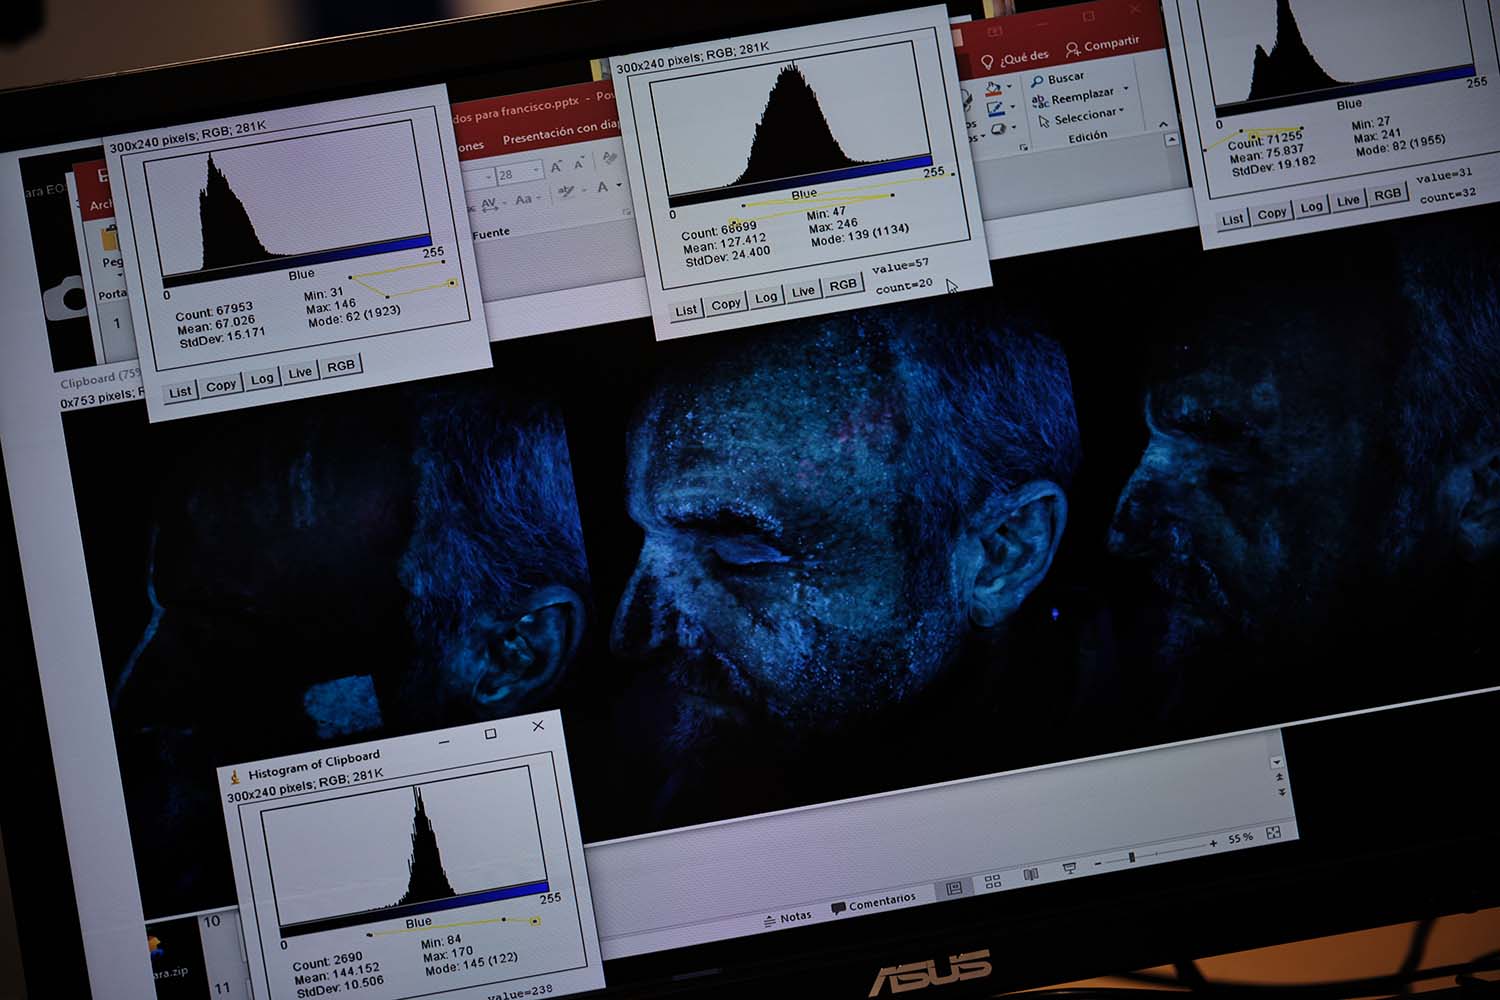The image size is (1500, 1000).
Task: Apply font color with the A icon
Action: coord(602,187)
